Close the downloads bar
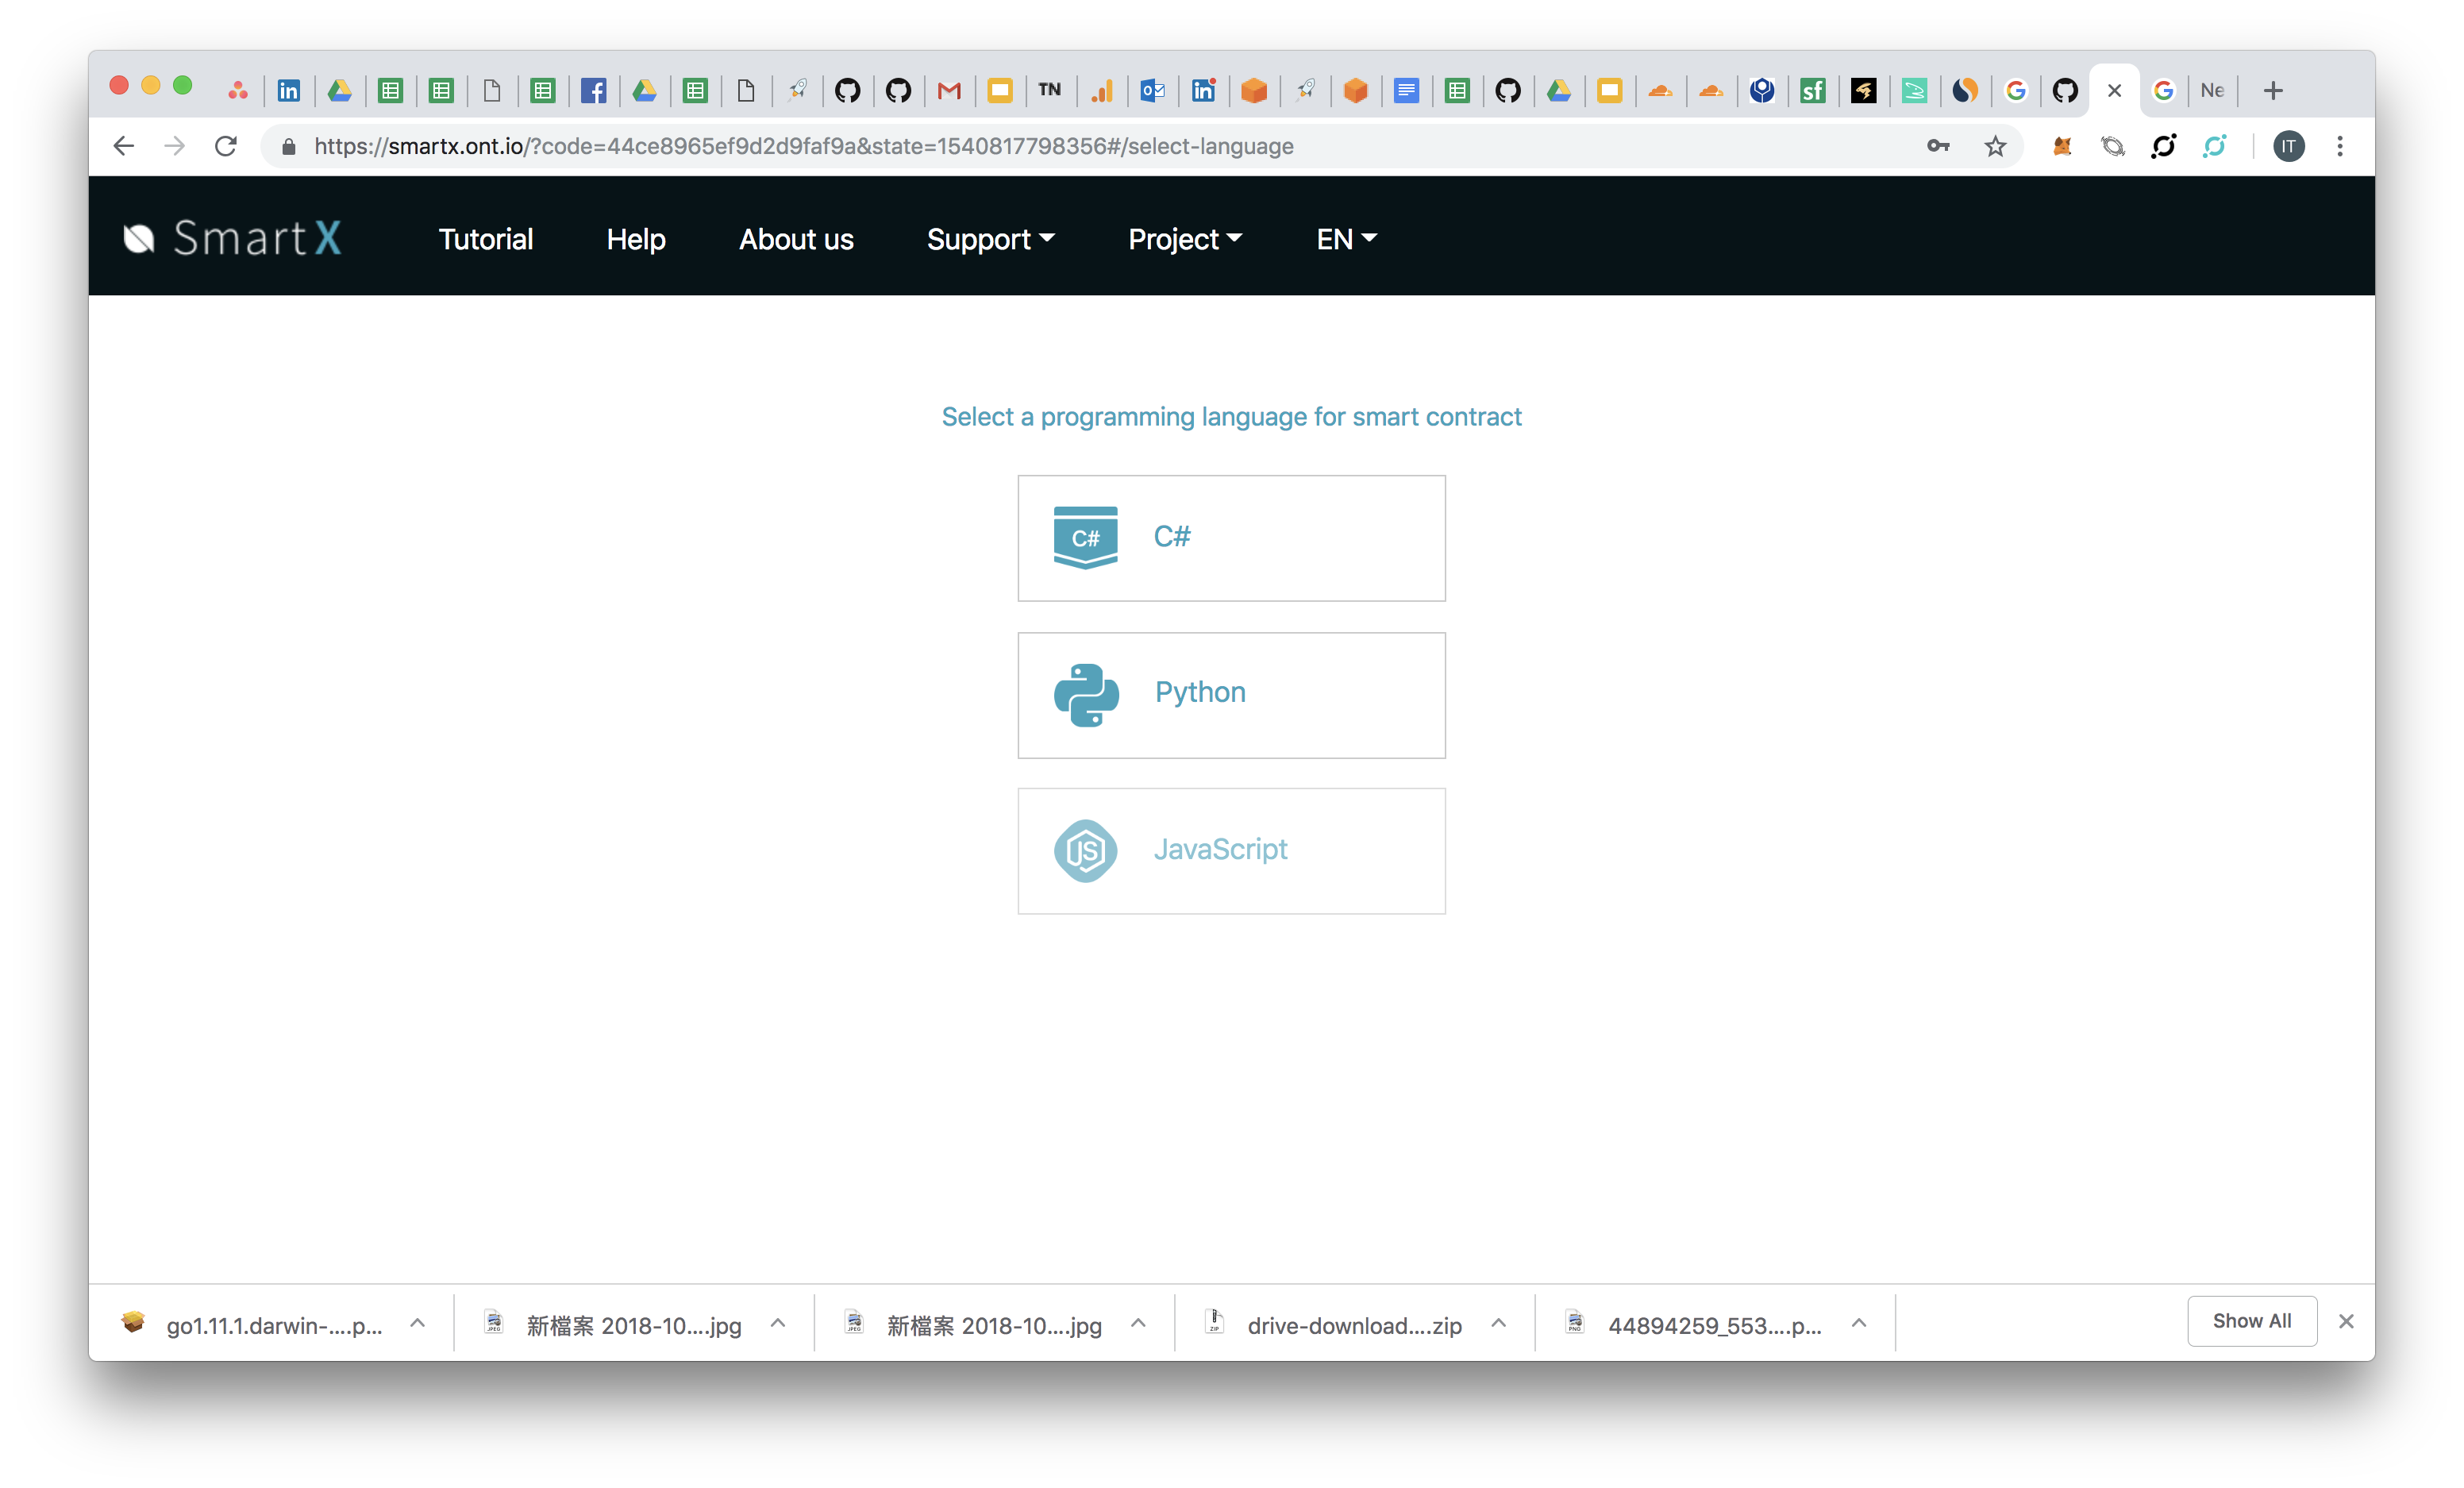2464x1488 pixels. point(2346,1321)
